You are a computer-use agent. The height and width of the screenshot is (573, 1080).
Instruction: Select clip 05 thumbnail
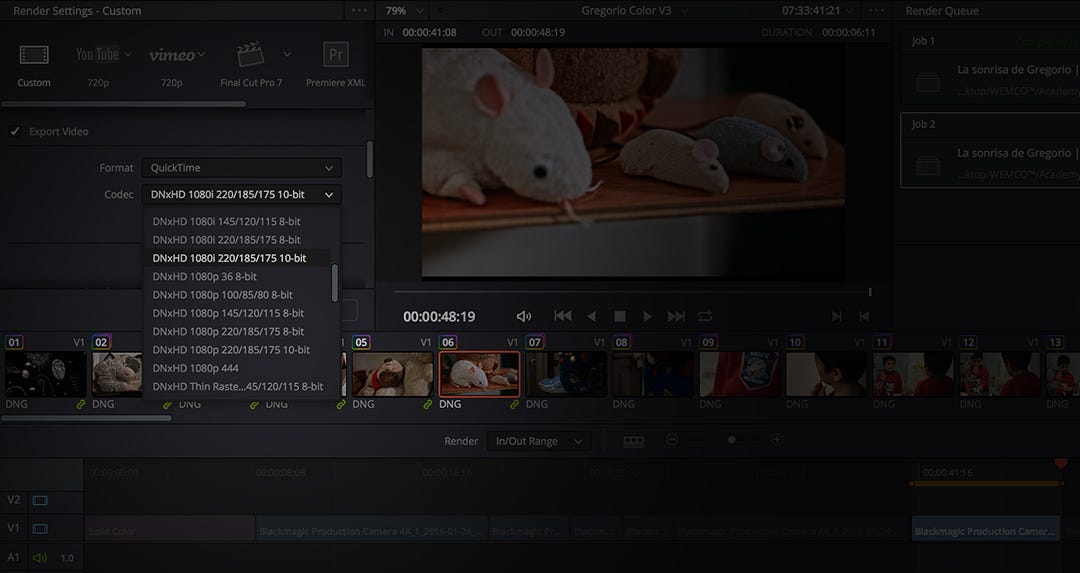[393, 374]
